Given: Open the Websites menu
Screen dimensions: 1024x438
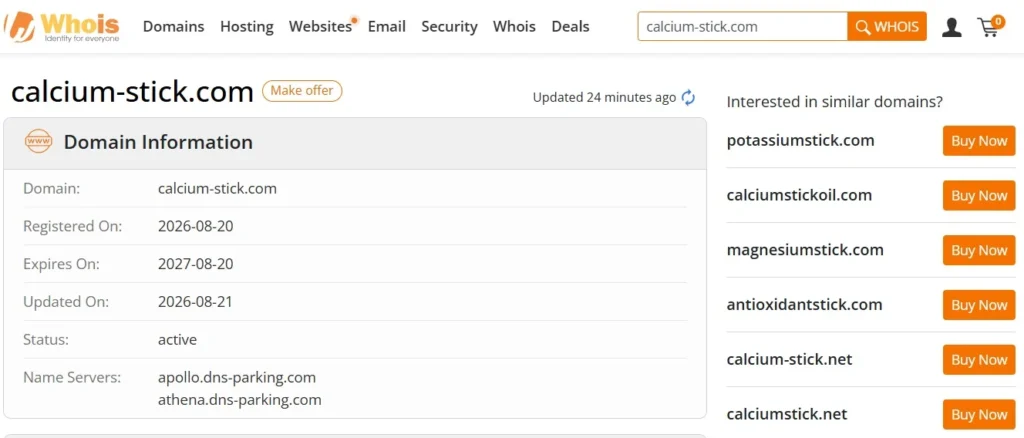Looking at the screenshot, I should (x=321, y=27).
